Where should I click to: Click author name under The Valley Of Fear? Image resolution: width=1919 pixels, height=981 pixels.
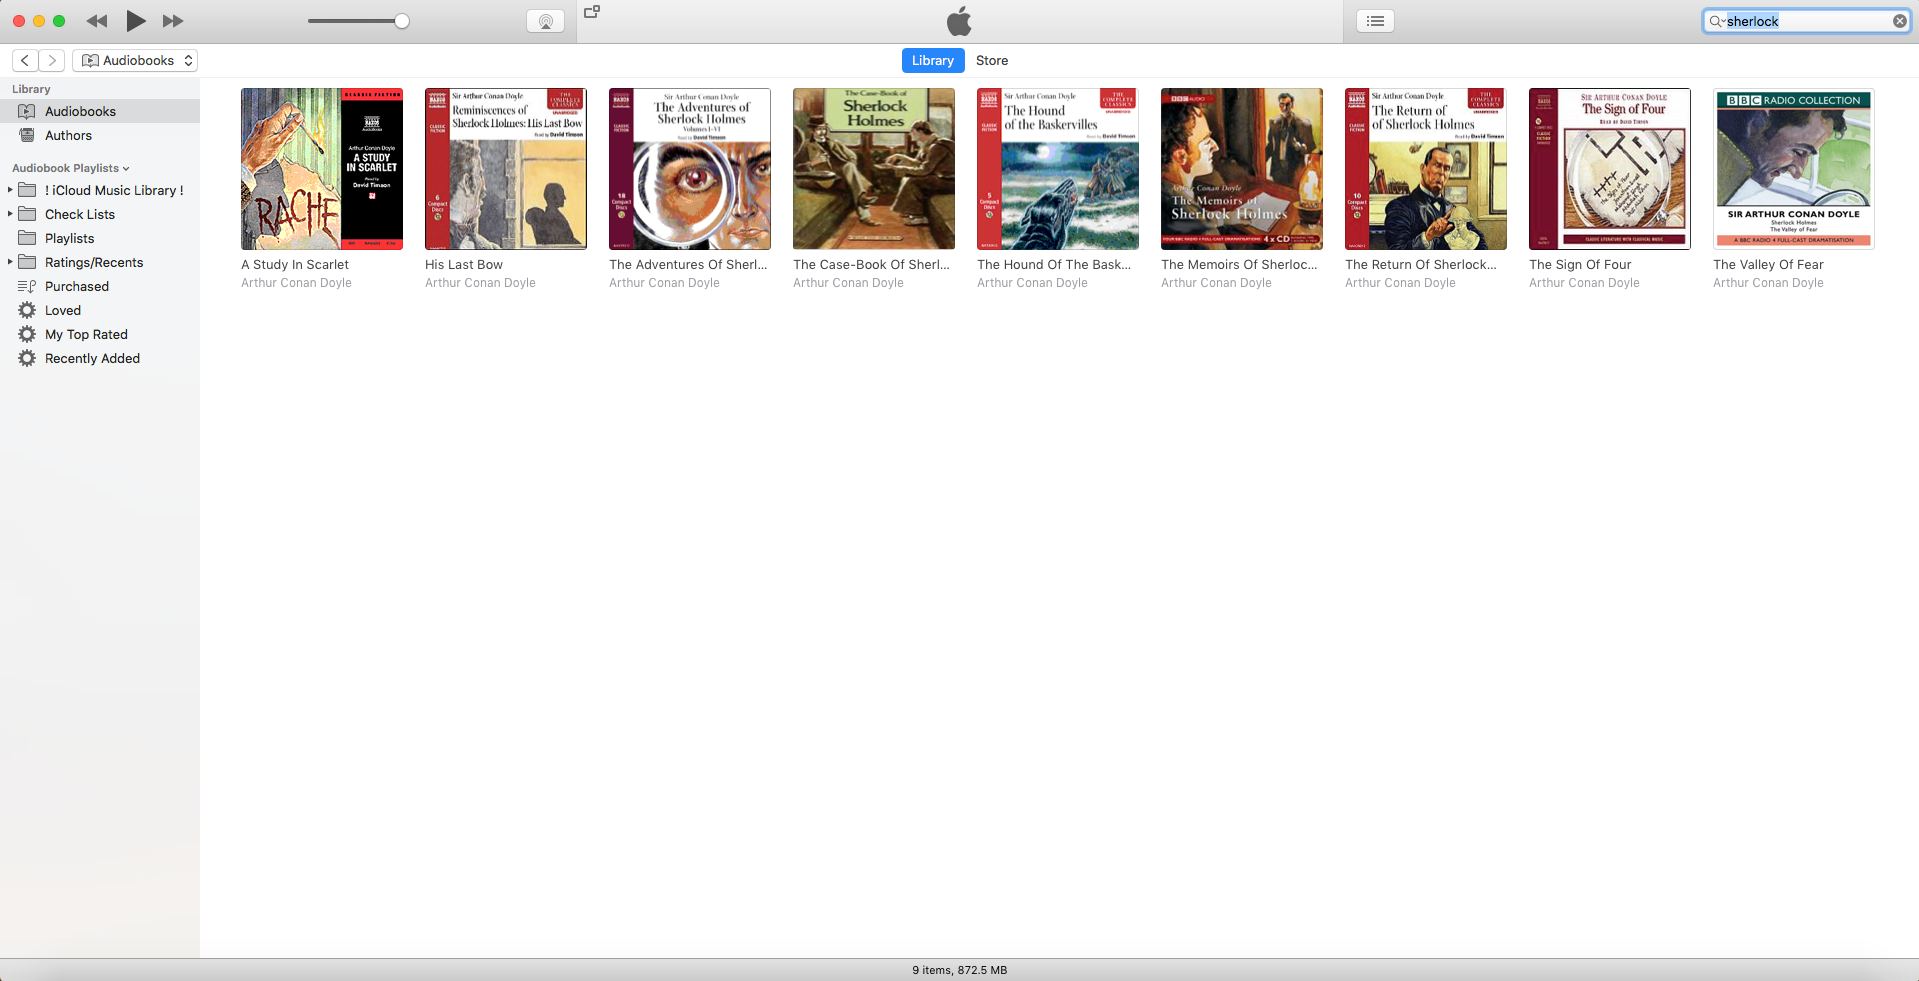pos(1768,283)
